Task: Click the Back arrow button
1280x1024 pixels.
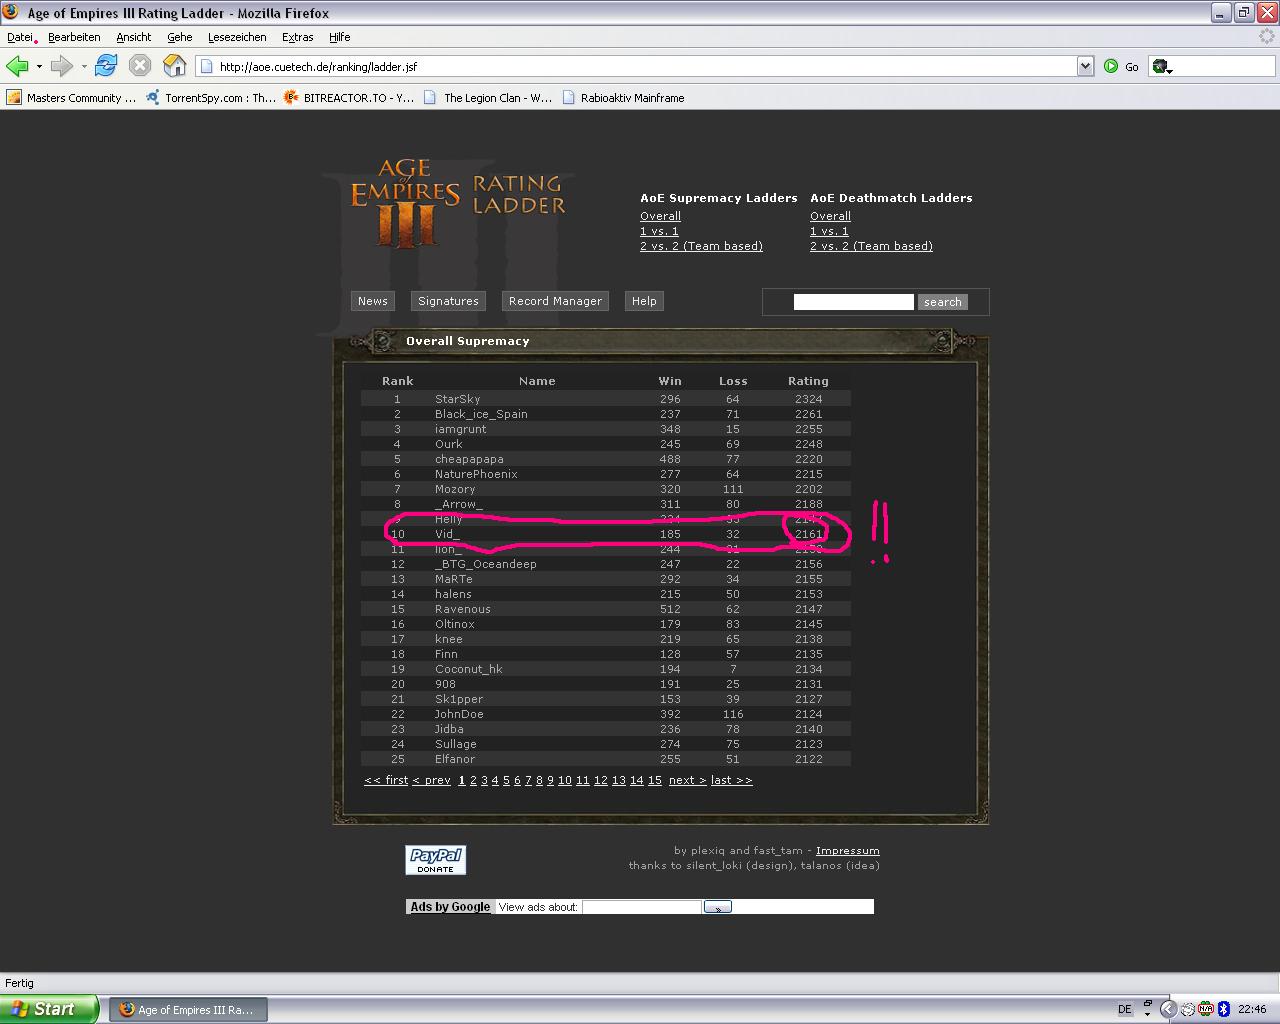Action: coord(16,66)
